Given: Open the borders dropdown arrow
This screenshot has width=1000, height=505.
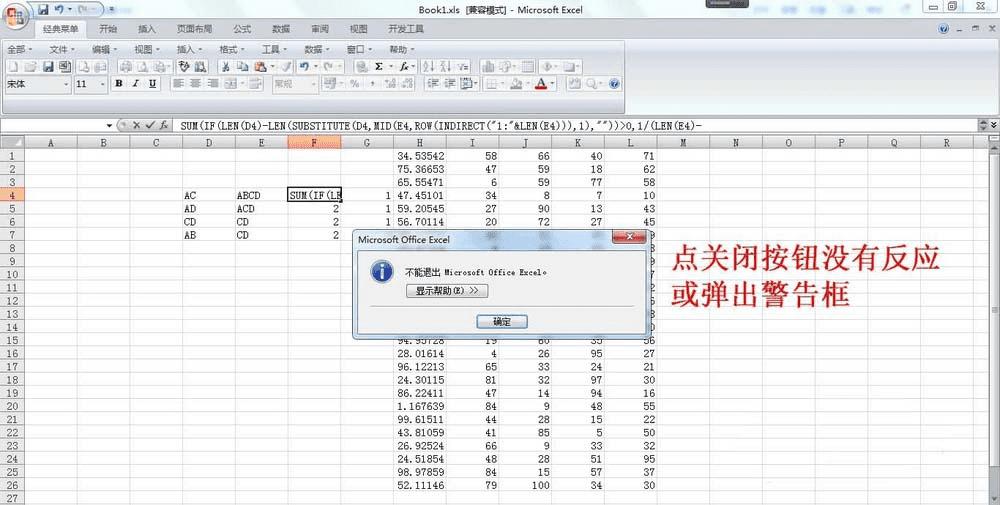Looking at the screenshot, I should pyautogui.click(x=501, y=84).
